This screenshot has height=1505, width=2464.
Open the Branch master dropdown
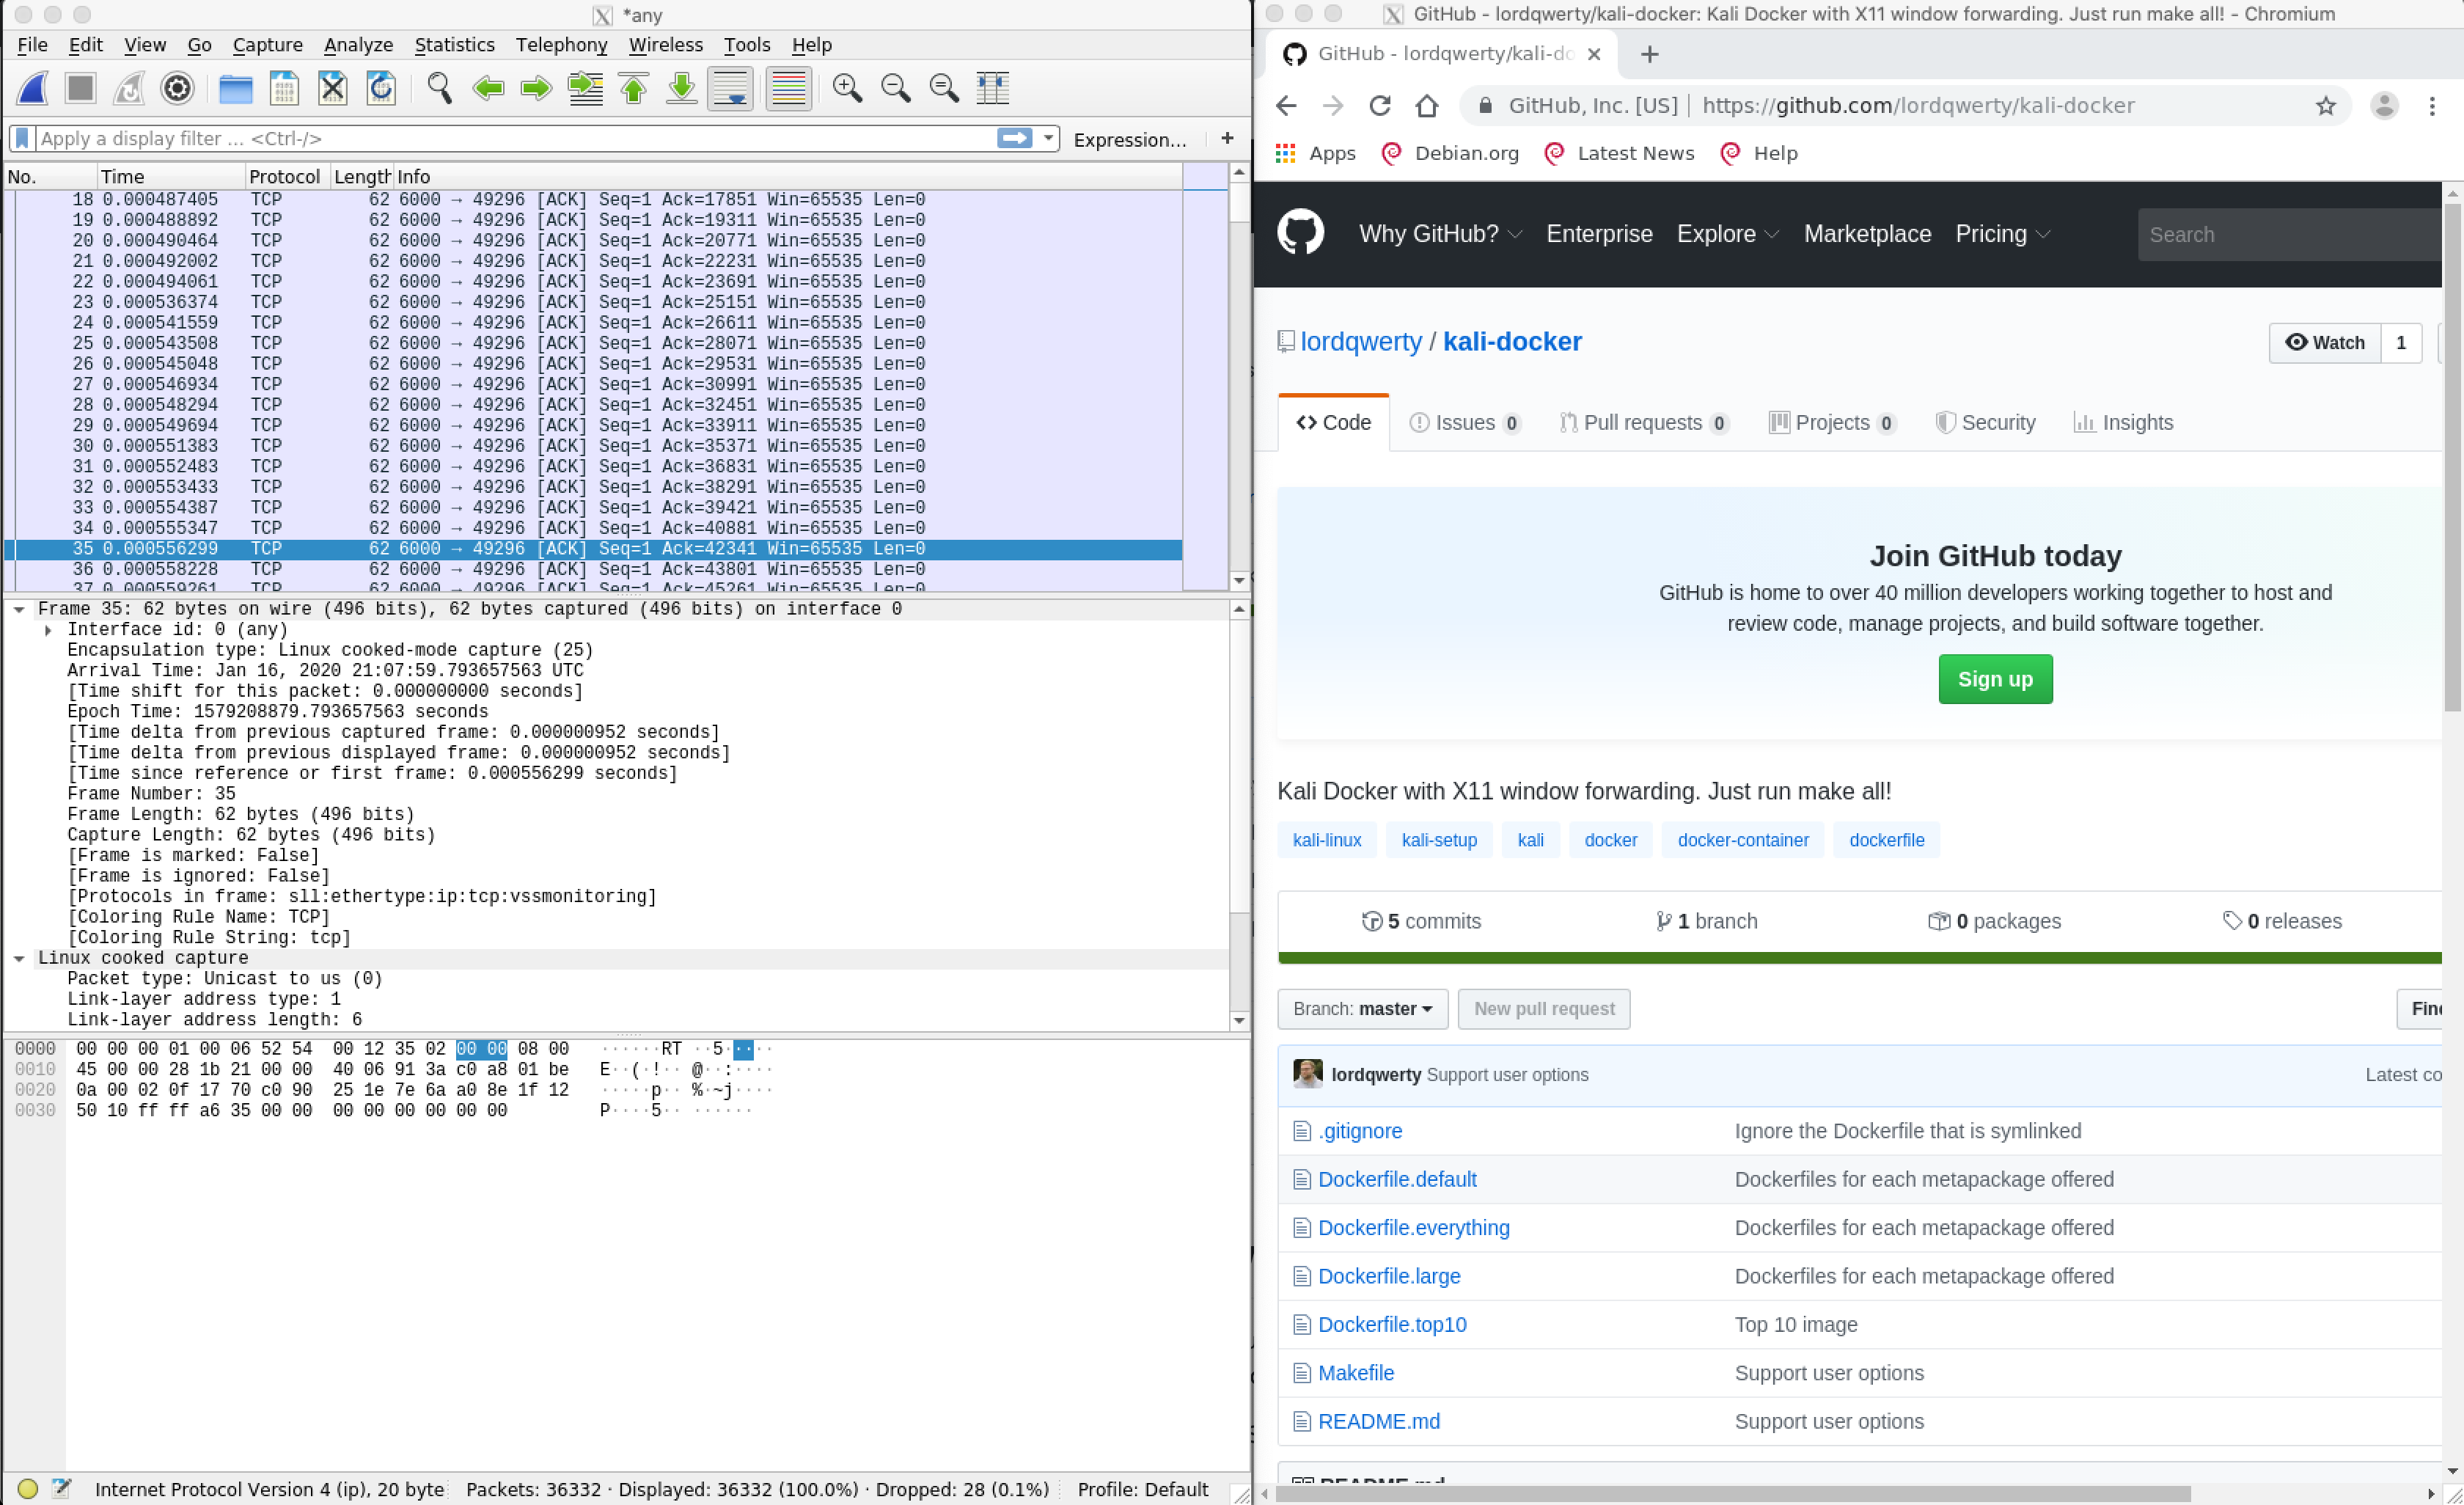point(1362,1009)
